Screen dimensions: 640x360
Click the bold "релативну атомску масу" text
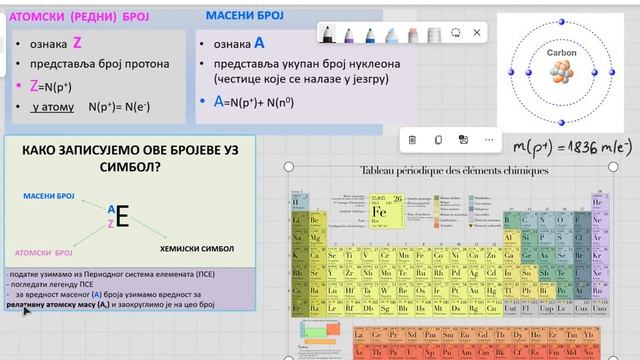click(x=58, y=304)
